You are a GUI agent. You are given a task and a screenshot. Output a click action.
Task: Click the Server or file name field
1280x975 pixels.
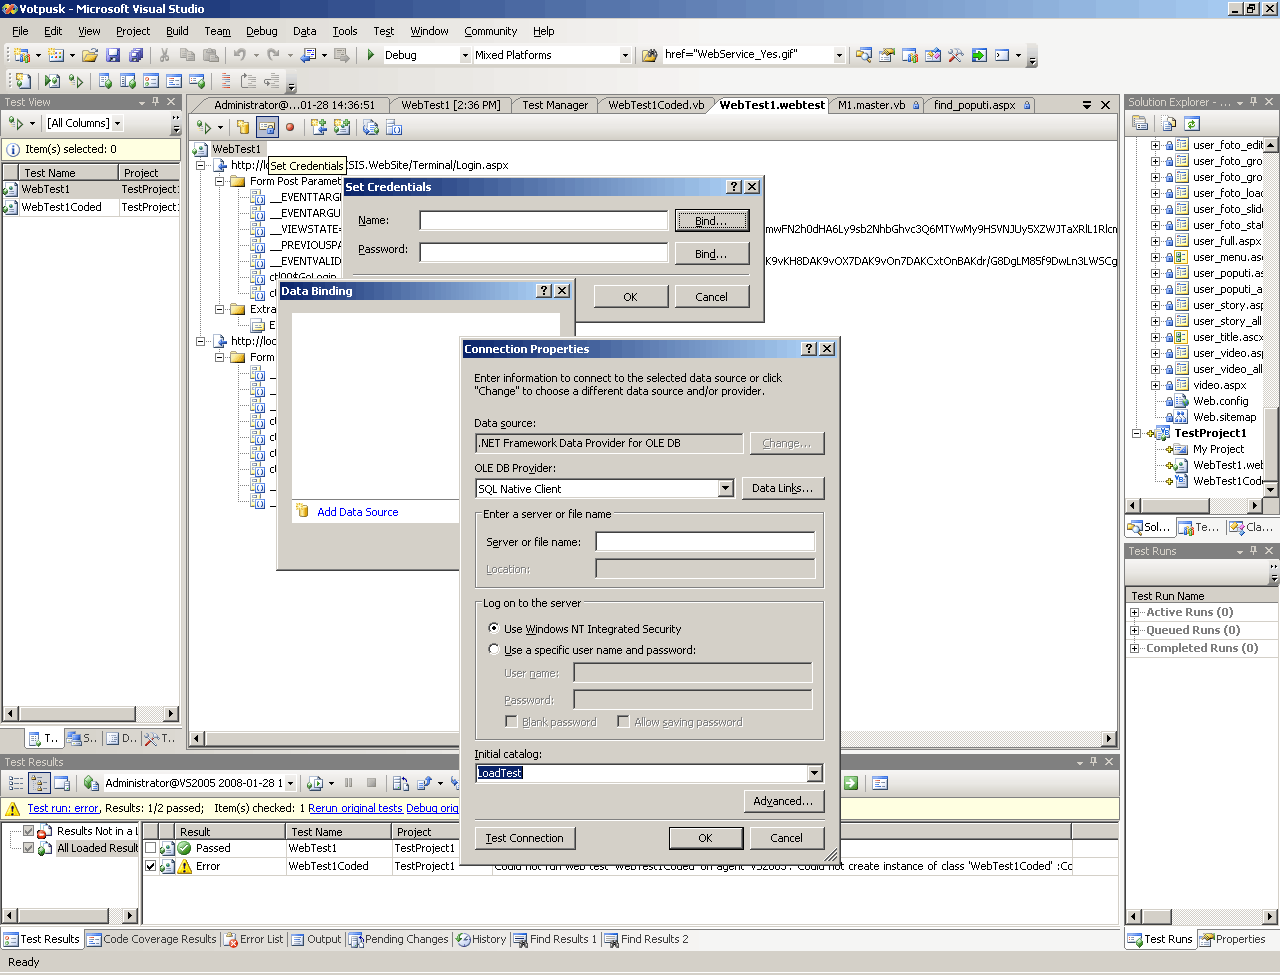pyautogui.click(x=705, y=542)
